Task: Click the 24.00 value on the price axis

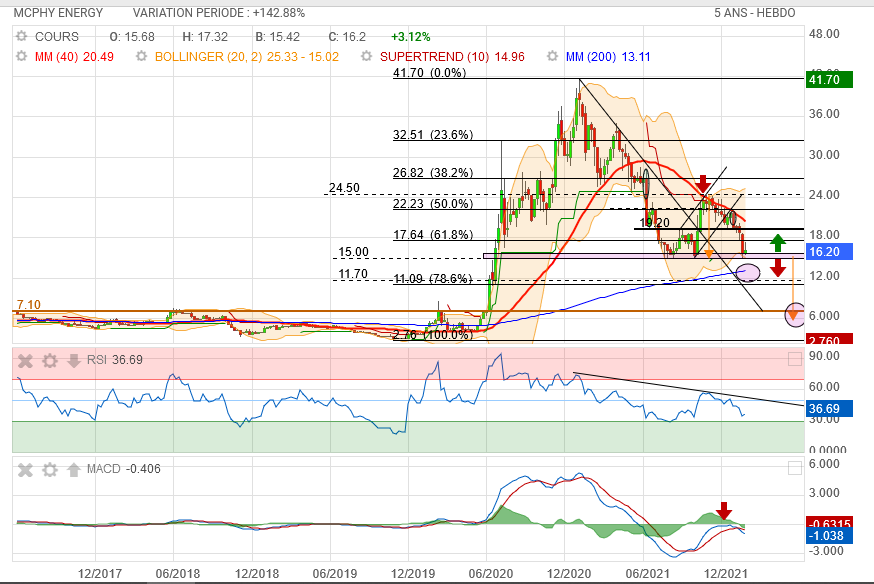Action: click(824, 194)
